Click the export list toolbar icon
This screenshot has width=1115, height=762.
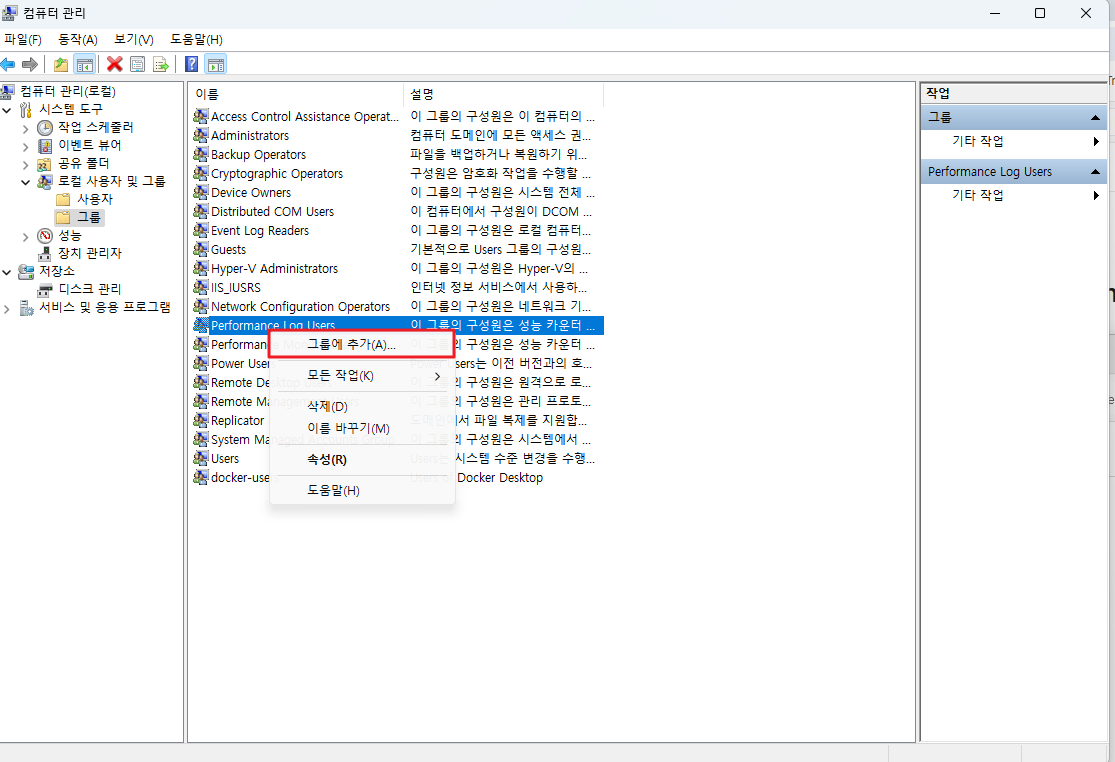[x=160, y=64]
